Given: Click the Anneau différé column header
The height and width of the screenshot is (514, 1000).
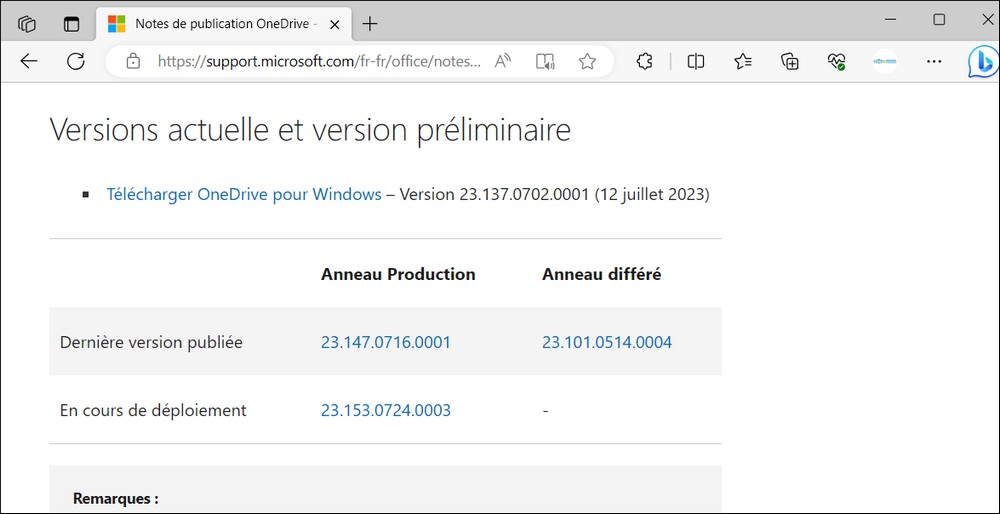Looking at the screenshot, I should click(x=601, y=274).
